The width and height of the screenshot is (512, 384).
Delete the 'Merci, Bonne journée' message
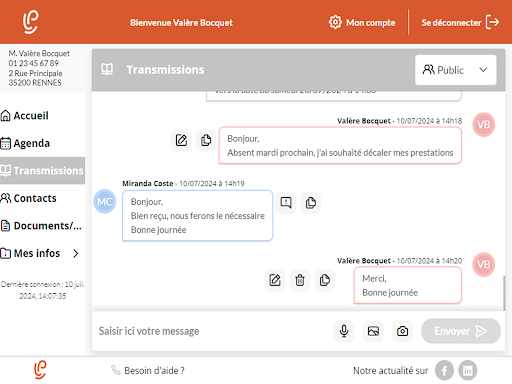coord(300,280)
